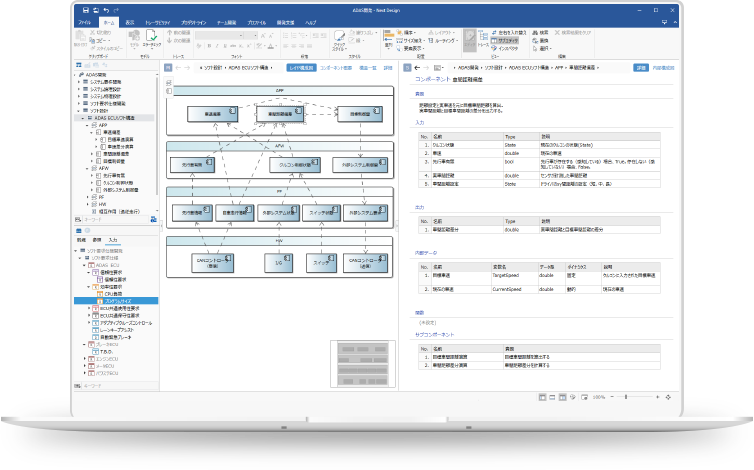Collapse the ribbon with the chevron

[675, 22]
